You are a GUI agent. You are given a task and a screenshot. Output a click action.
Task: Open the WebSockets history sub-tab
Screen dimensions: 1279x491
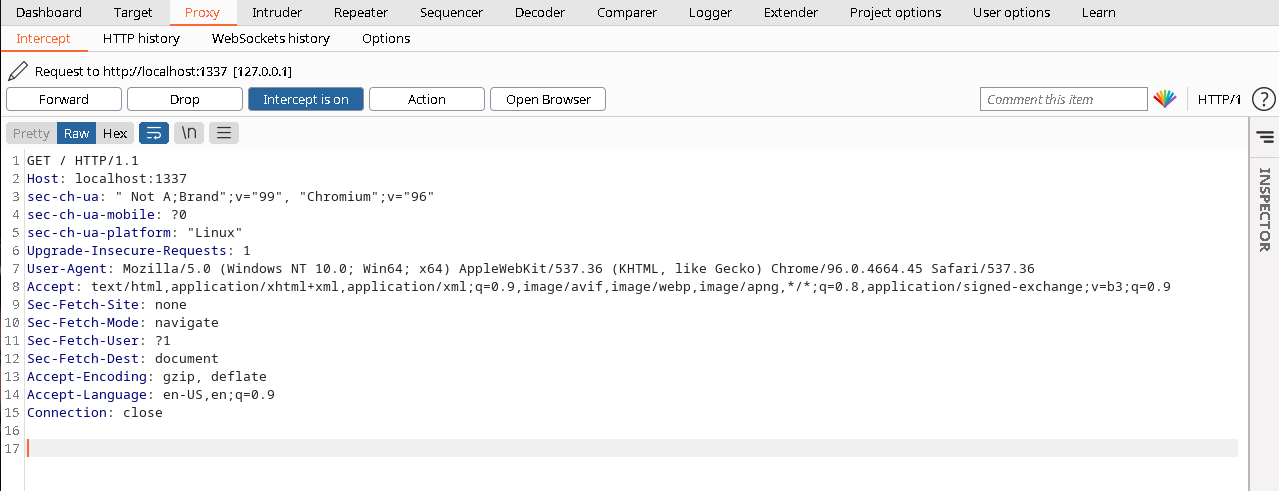coord(270,38)
